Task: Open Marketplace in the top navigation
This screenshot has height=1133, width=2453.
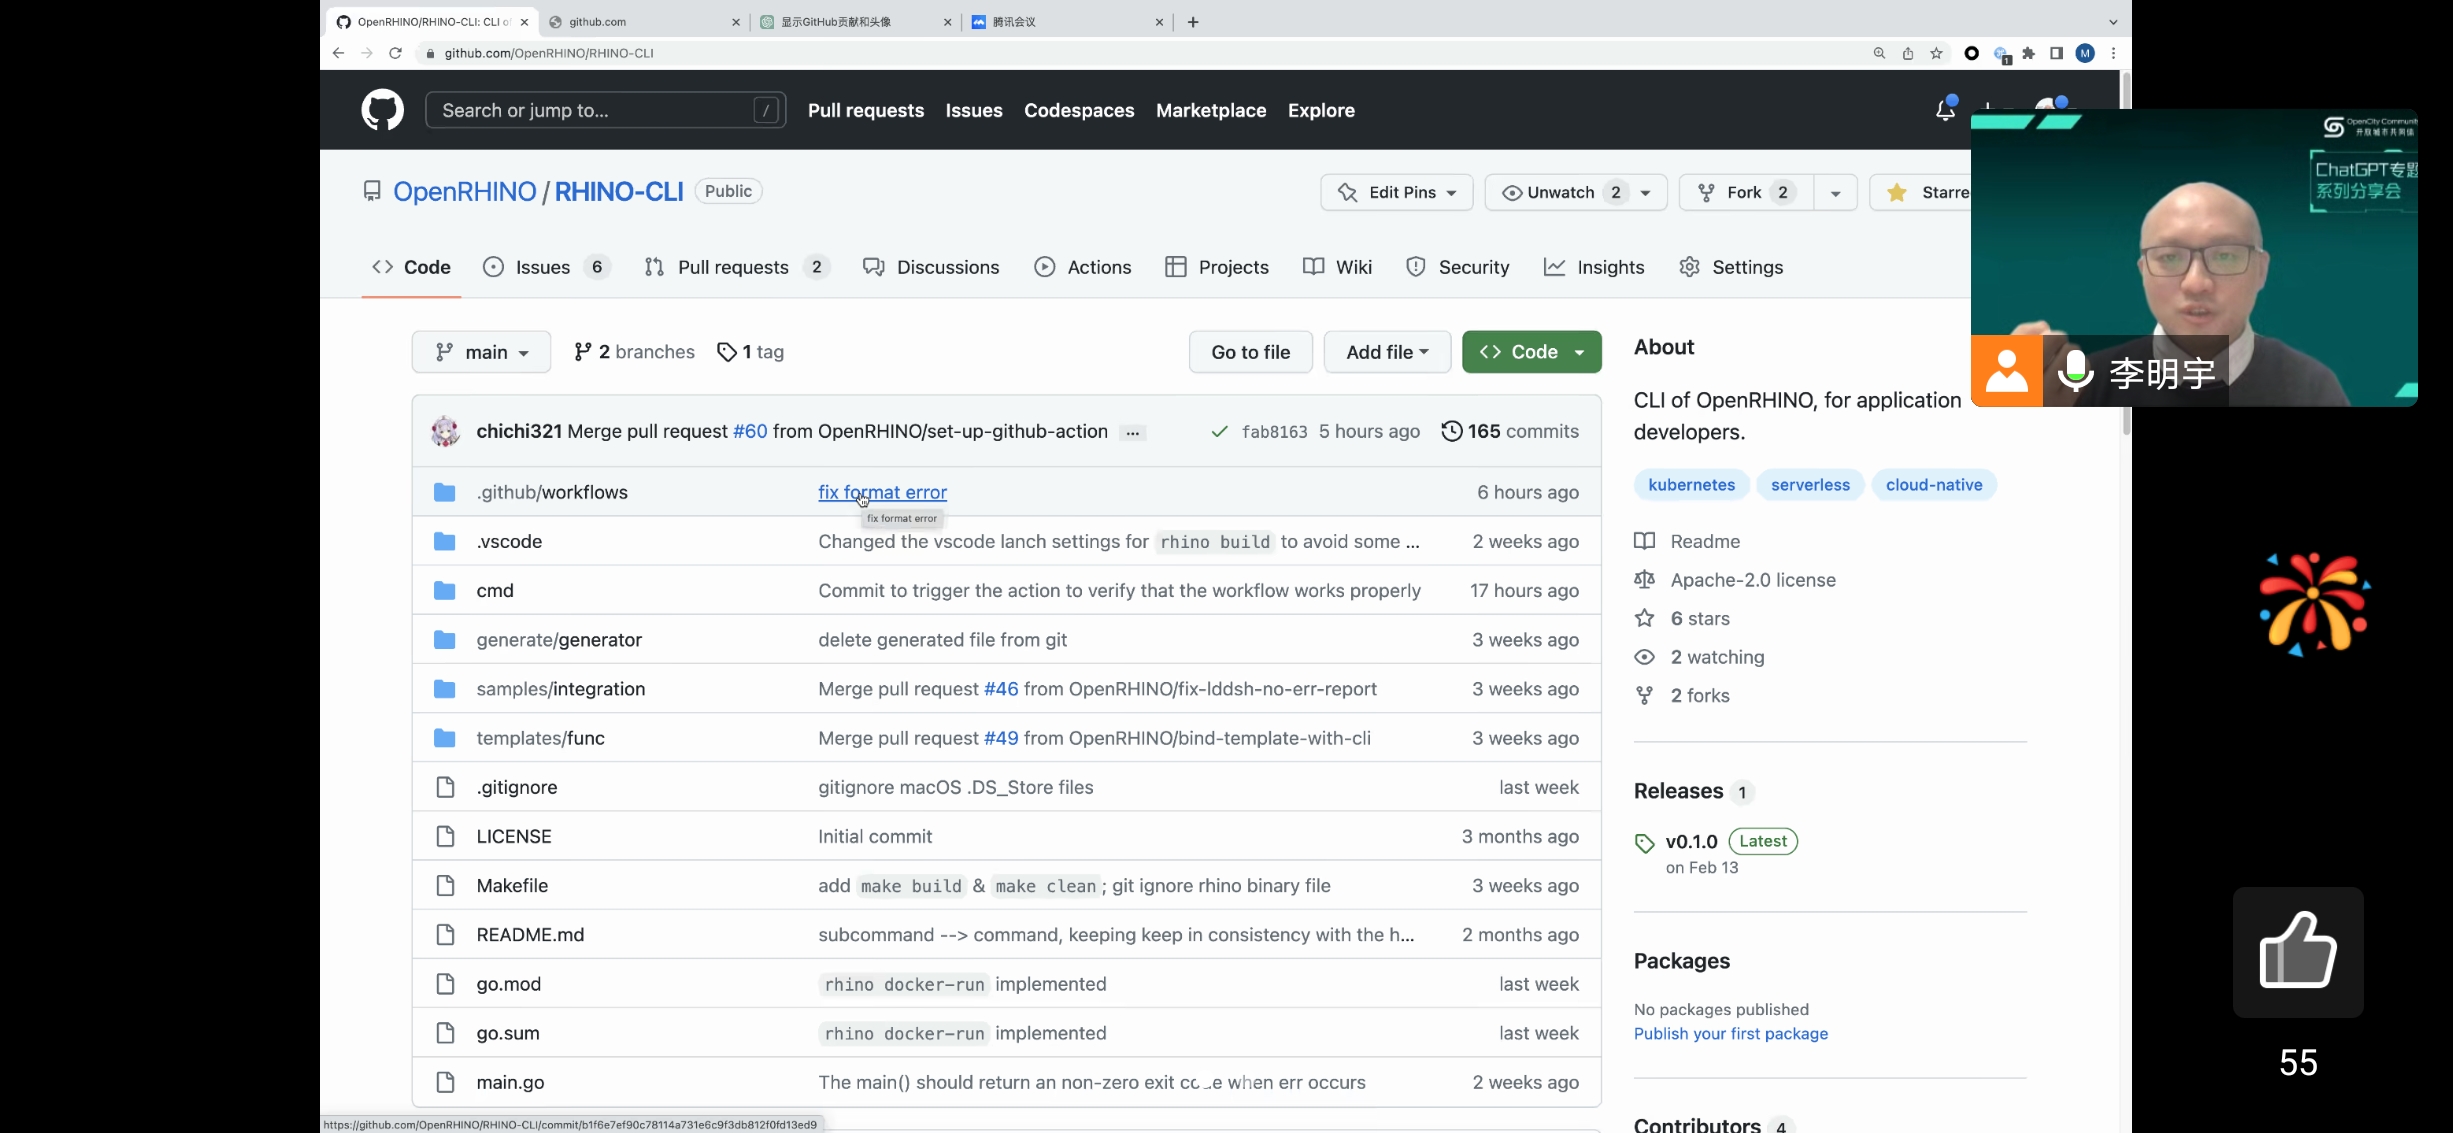Action: click(x=1211, y=110)
